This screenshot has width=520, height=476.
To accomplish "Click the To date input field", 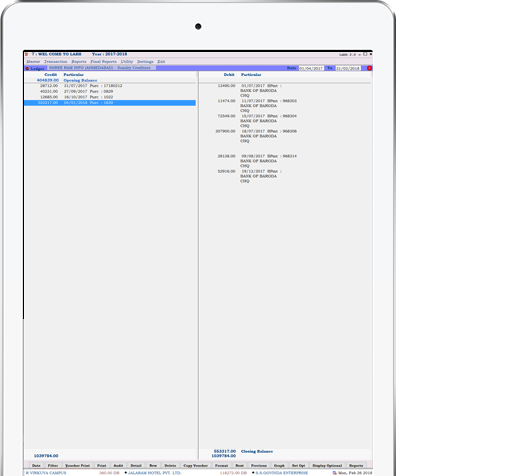I will click(x=348, y=68).
